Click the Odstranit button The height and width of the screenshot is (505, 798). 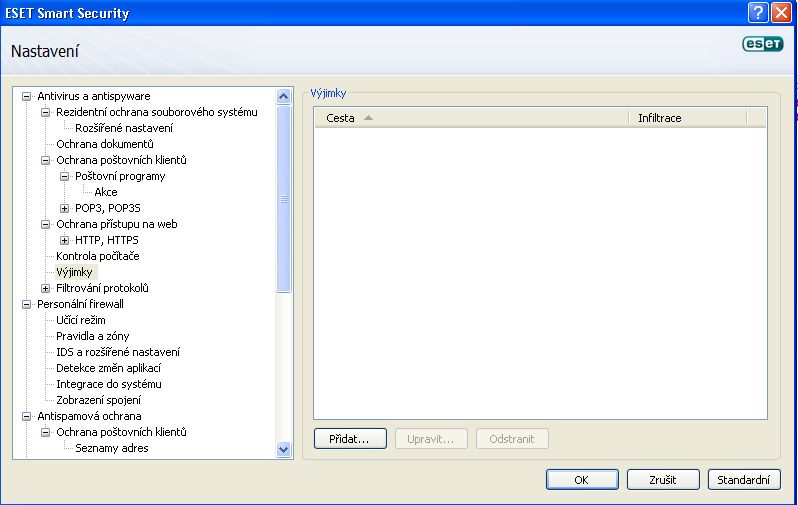512,439
